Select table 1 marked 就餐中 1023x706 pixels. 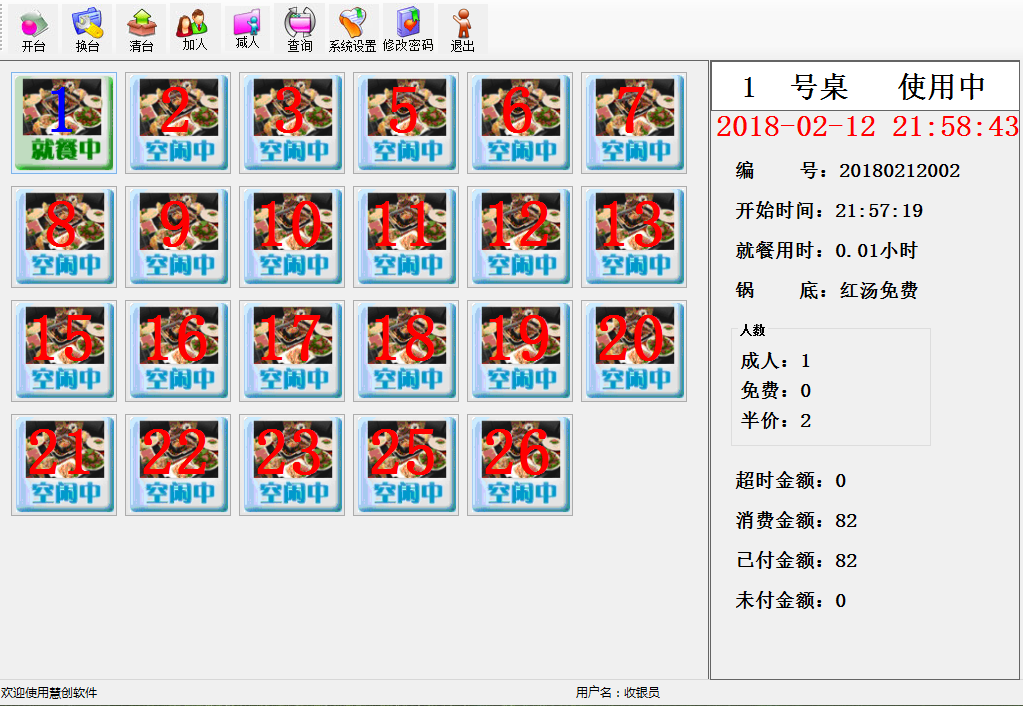[64, 123]
